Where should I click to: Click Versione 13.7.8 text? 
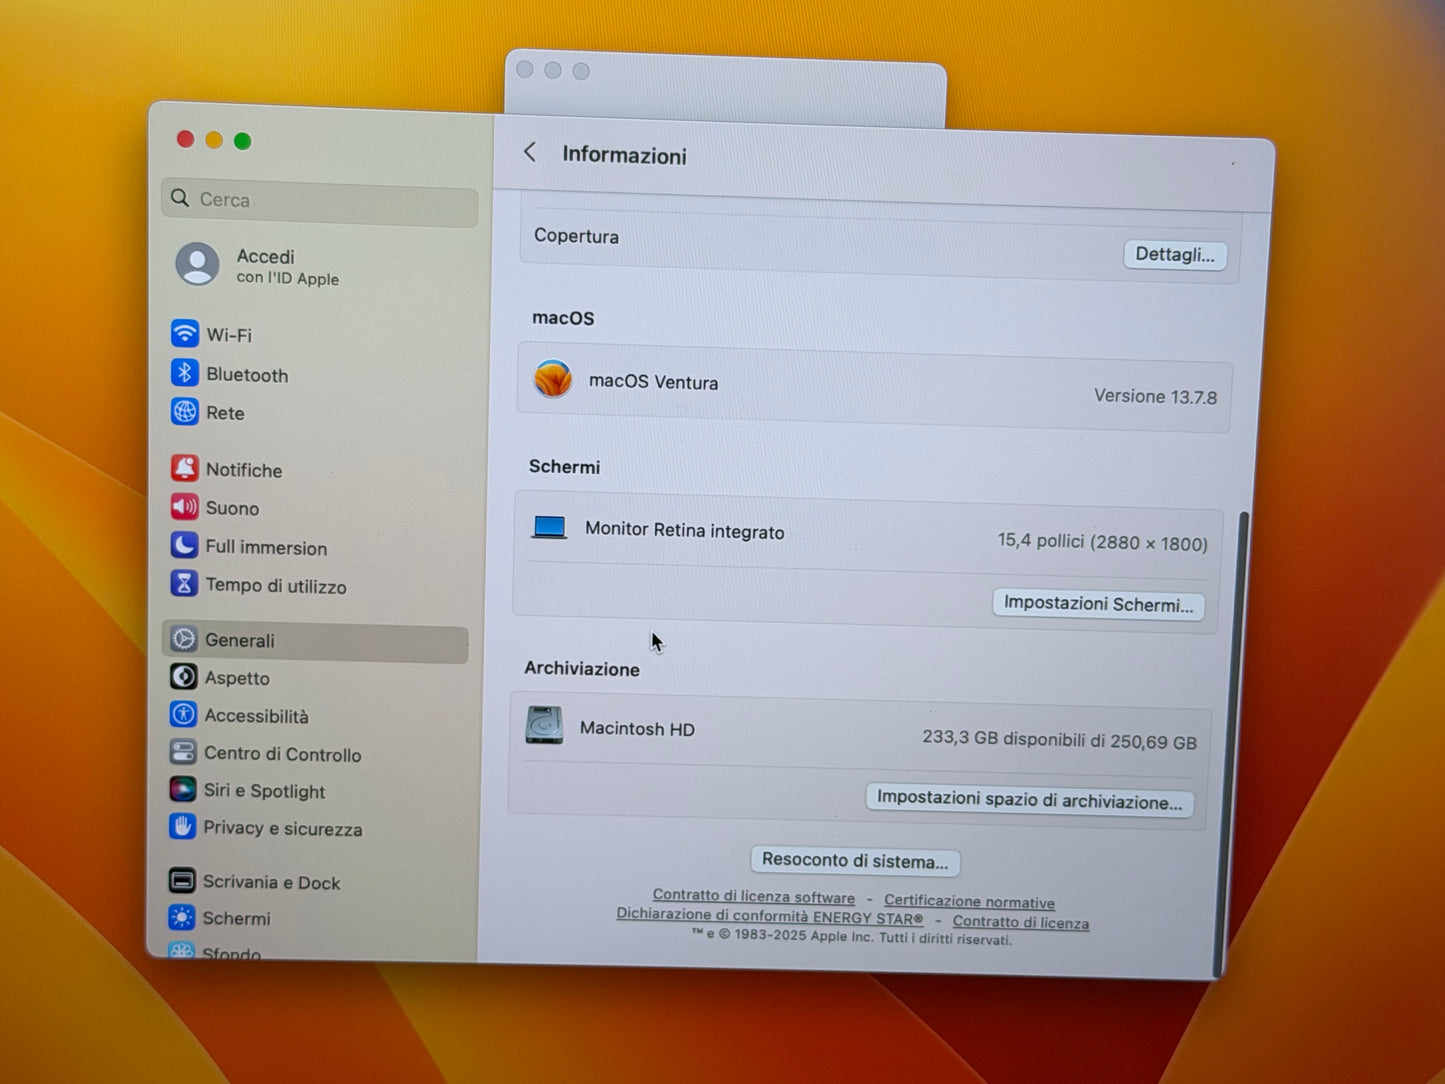1155,396
